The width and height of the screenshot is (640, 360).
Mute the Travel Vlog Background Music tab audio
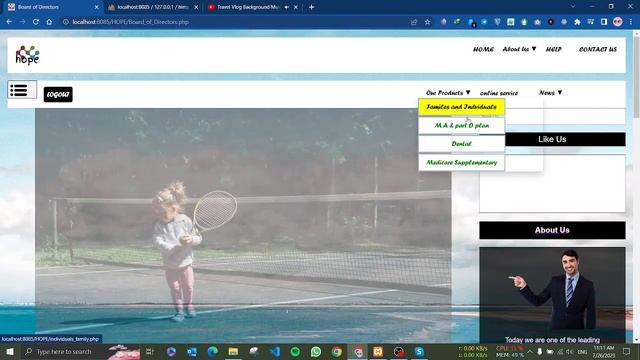[287, 7]
